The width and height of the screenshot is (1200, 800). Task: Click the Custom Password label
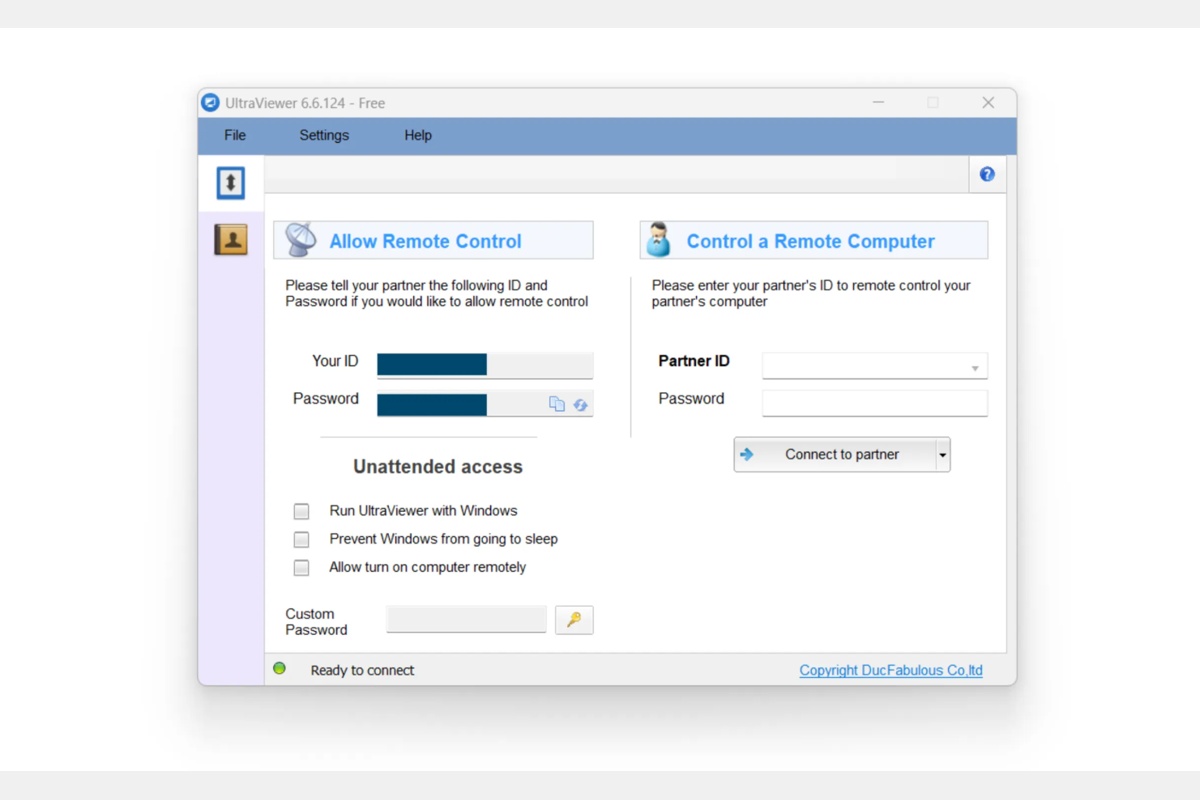(316, 622)
